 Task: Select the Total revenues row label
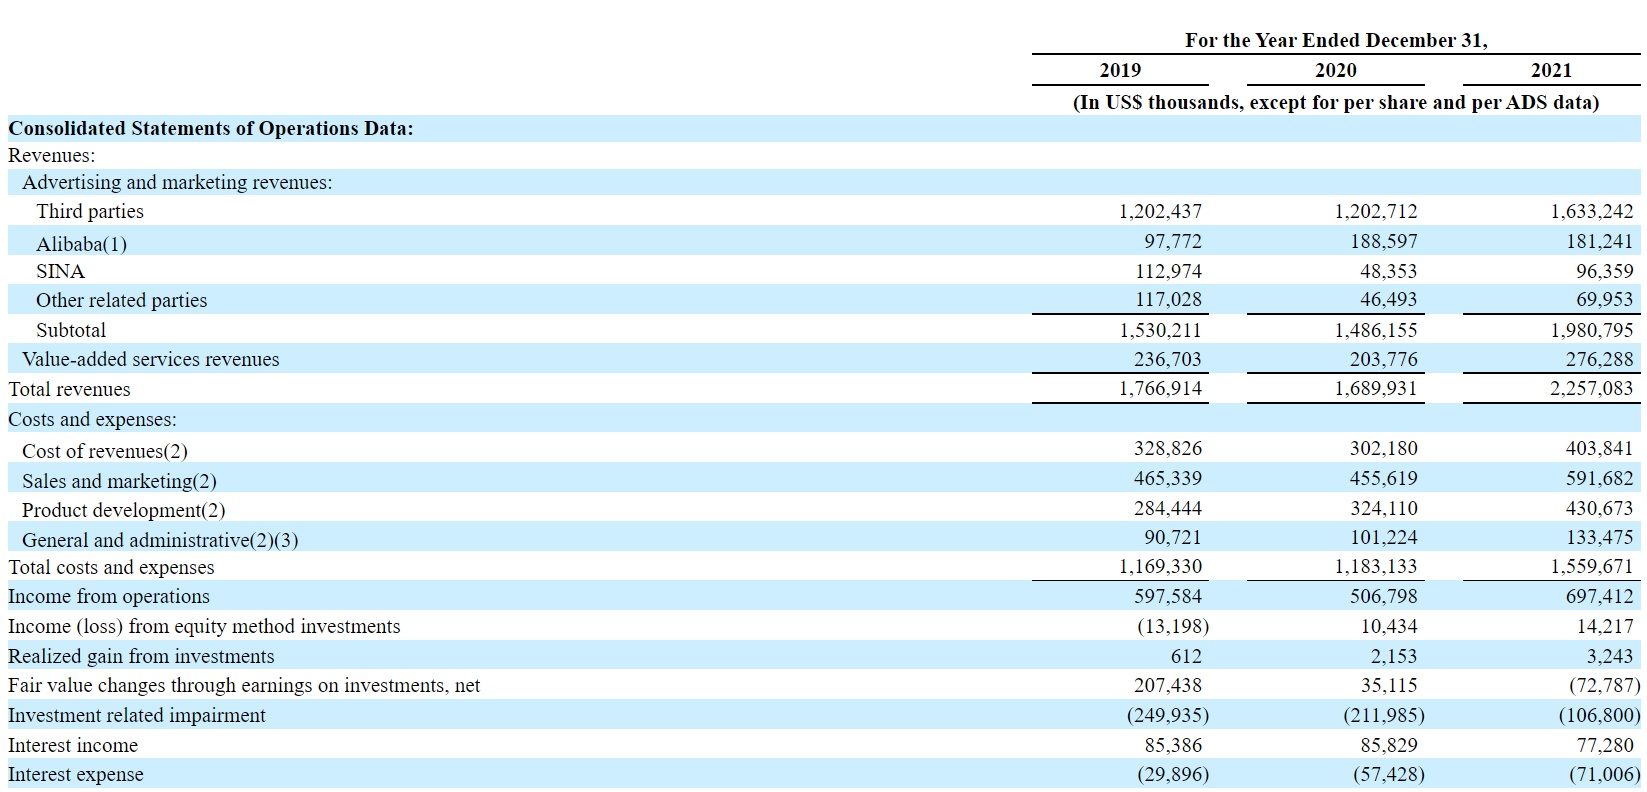[x=69, y=389]
